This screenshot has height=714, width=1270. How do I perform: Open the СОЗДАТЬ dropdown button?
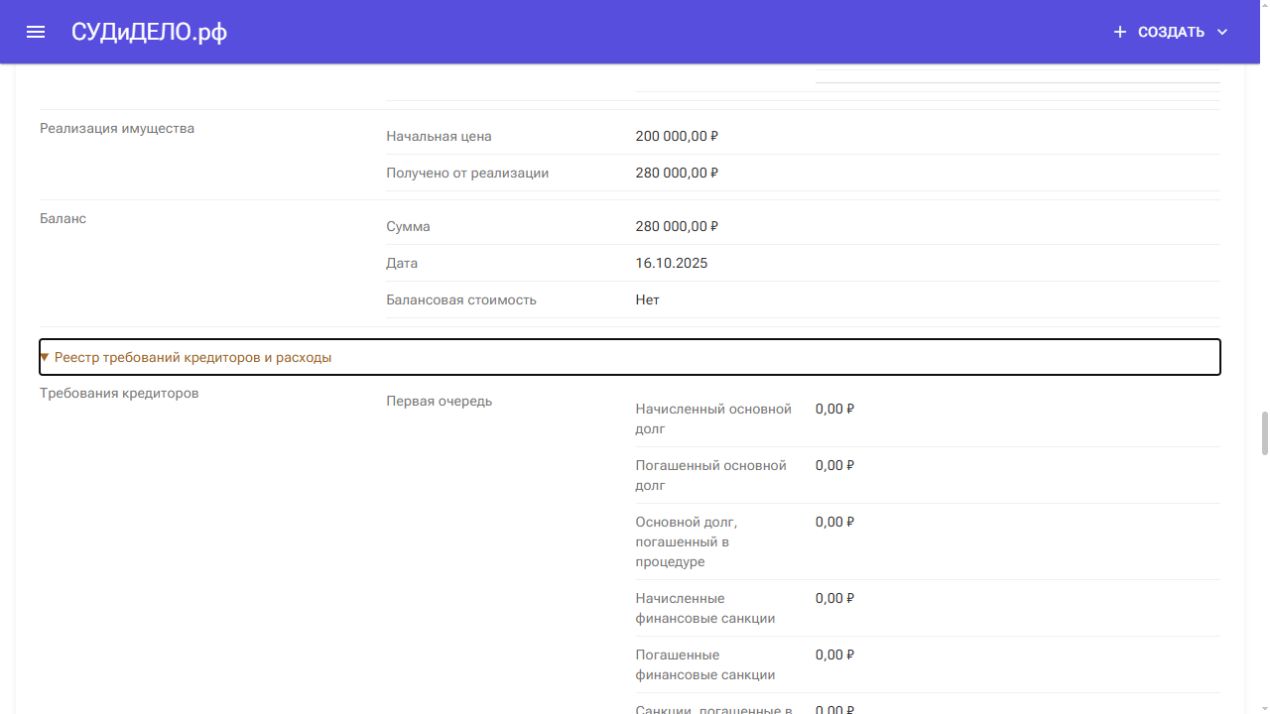point(1170,32)
